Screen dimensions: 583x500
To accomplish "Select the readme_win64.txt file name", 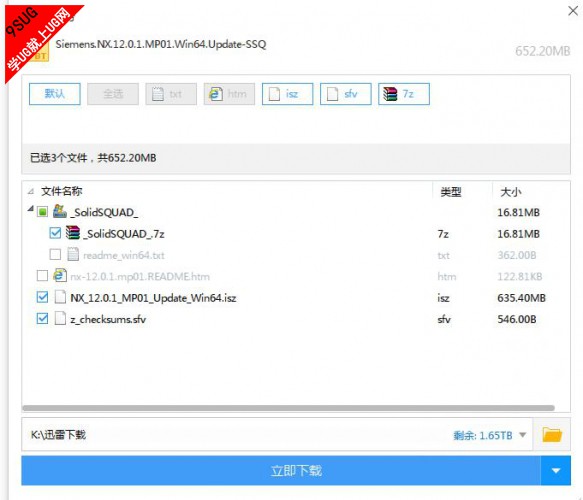I will coord(124,255).
